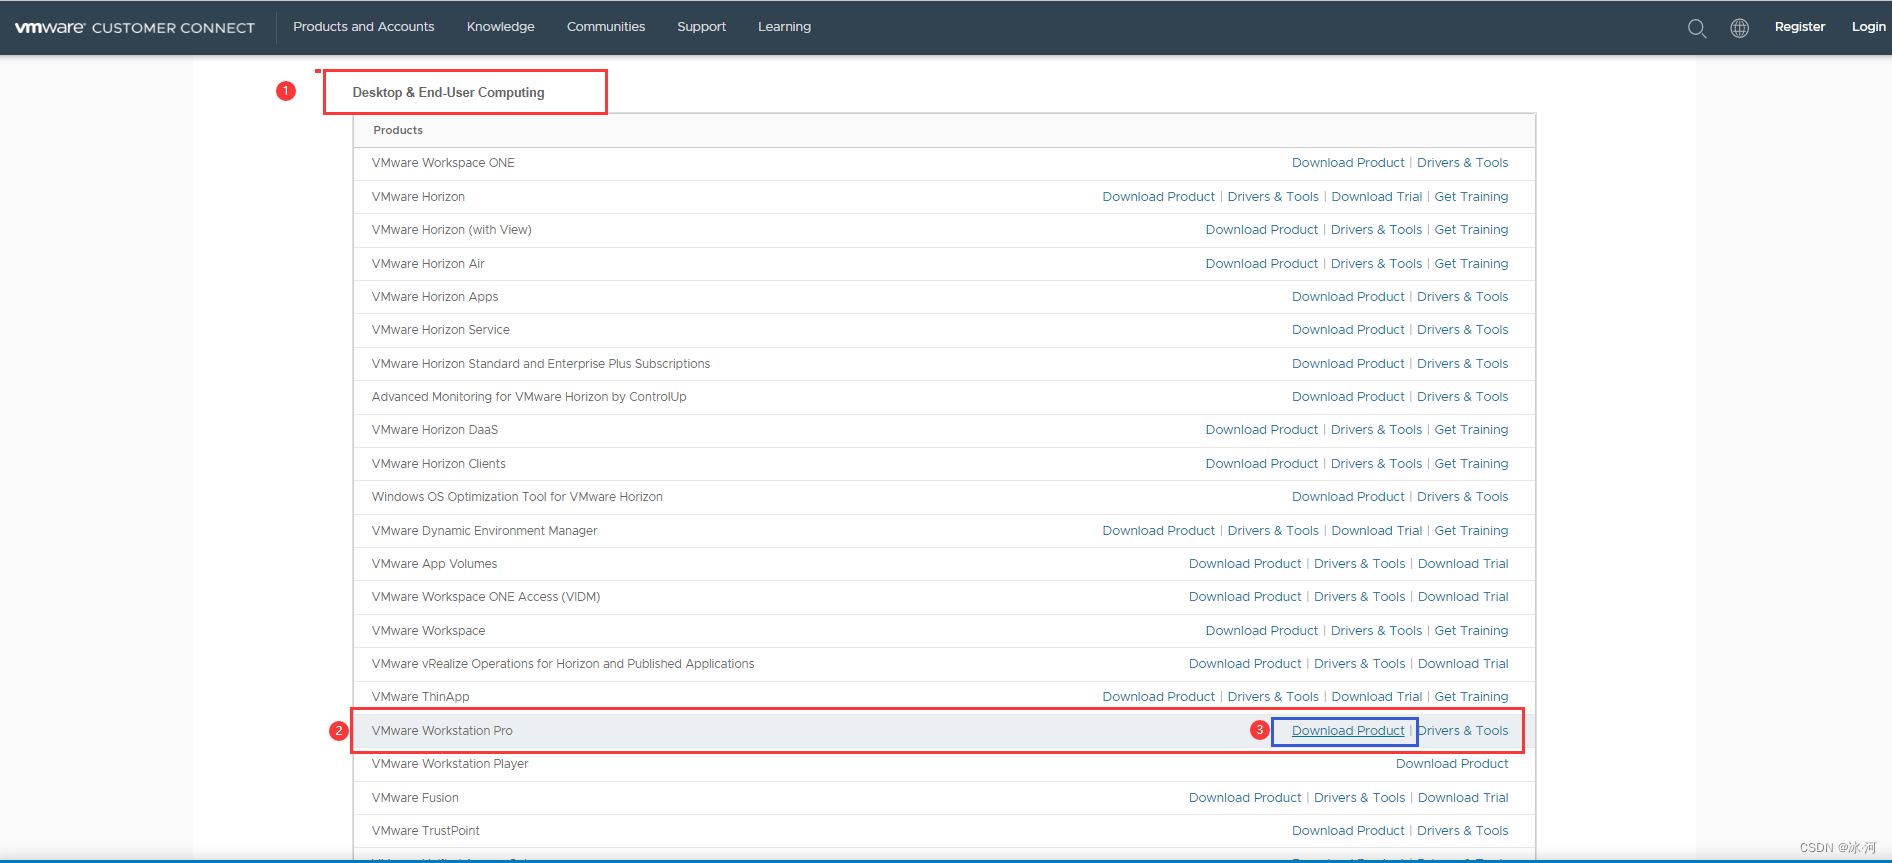Click Download Trial for VMware ThinApp
The height and width of the screenshot is (863, 1892).
1377,697
